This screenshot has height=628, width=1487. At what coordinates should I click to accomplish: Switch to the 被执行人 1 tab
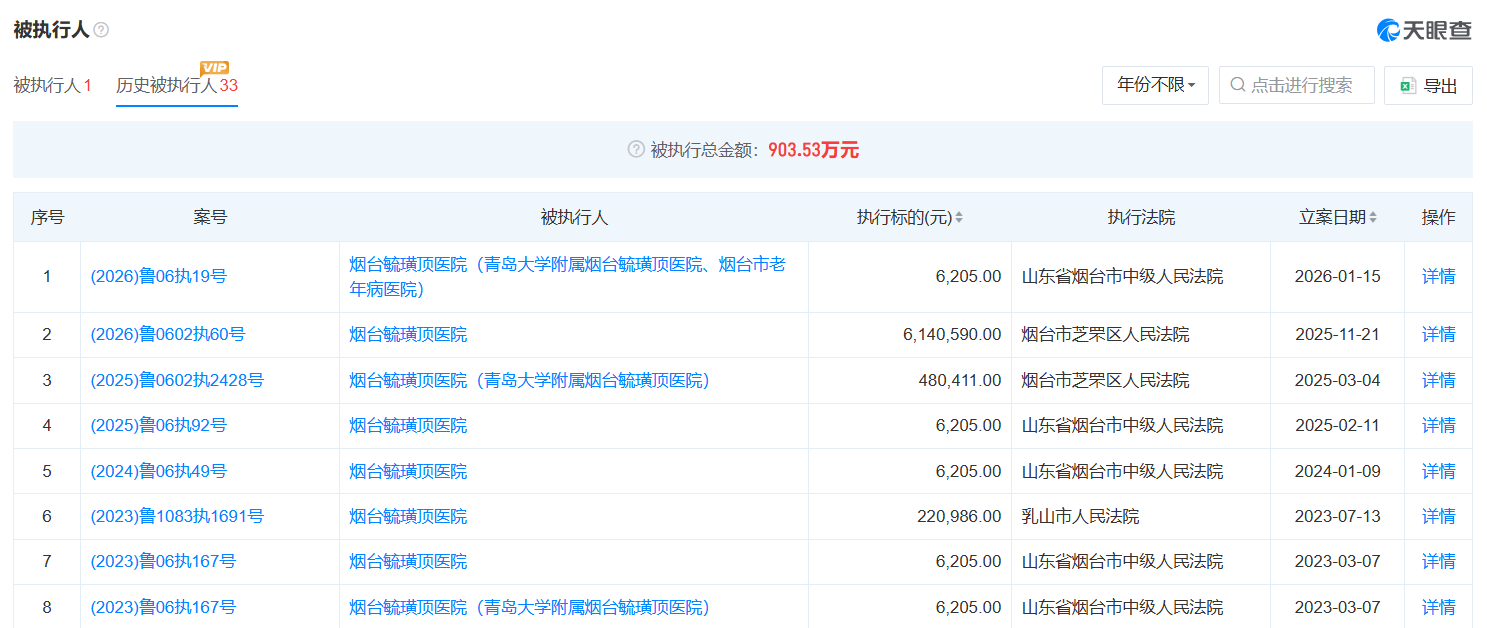tap(52, 86)
